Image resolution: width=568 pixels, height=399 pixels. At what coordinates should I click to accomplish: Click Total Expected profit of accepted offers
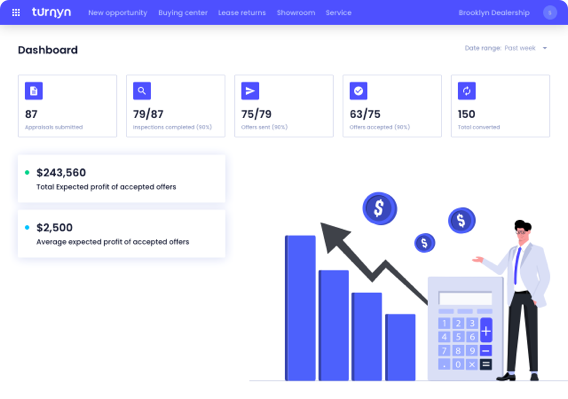point(106,187)
